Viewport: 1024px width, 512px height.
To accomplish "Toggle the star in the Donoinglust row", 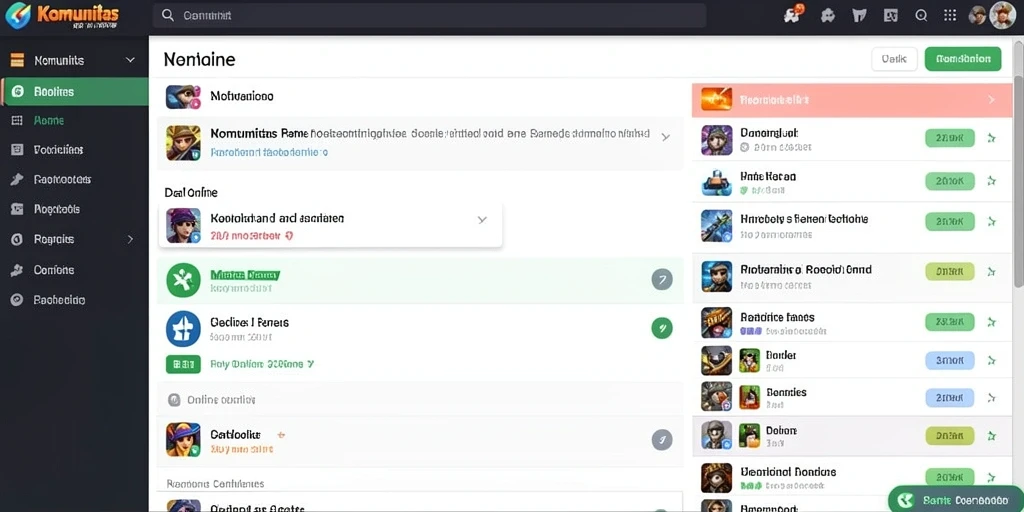I will pyautogui.click(x=991, y=138).
